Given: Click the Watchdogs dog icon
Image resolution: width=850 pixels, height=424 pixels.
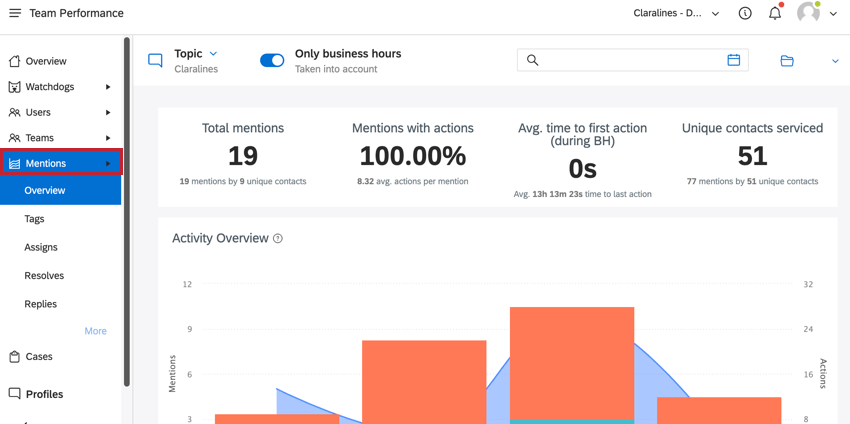Looking at the screenshot, I should coord(15,87).
